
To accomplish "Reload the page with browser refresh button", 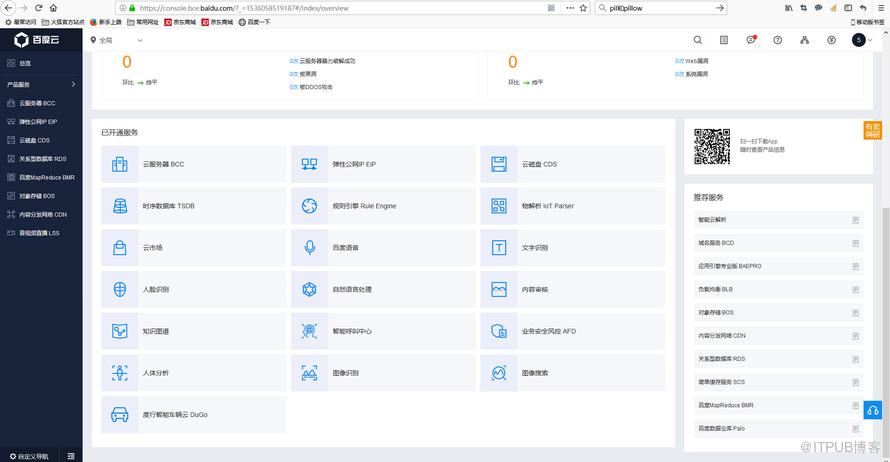I will pos(39,8).
